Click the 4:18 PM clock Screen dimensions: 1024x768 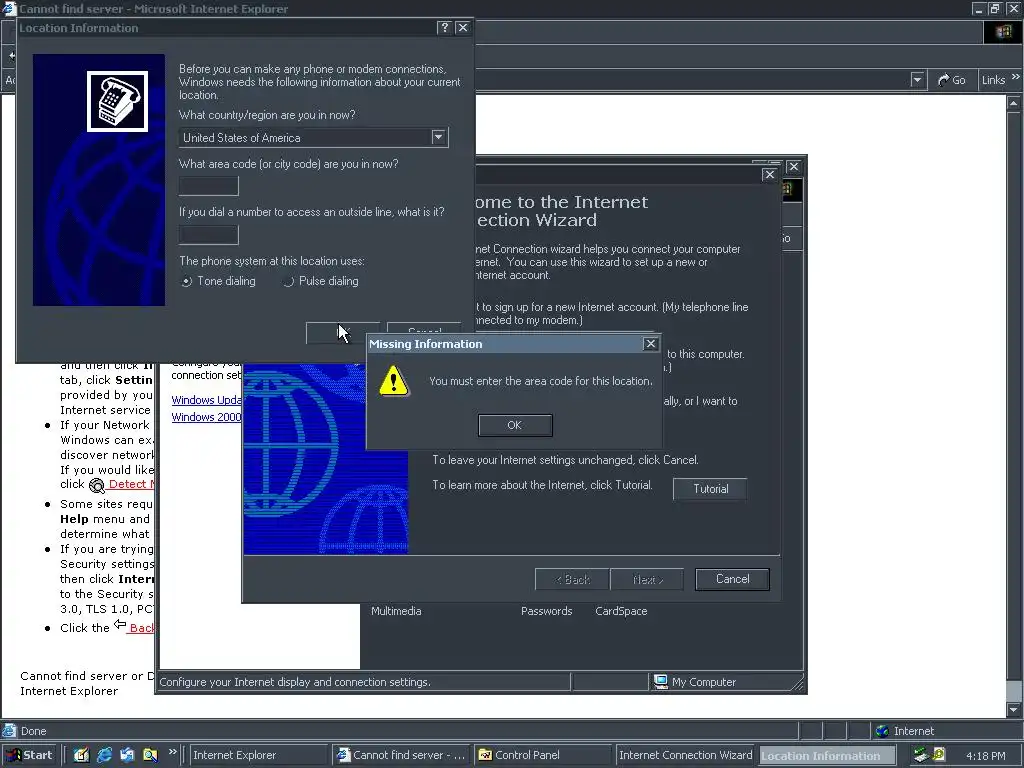(x=985, y=756)
